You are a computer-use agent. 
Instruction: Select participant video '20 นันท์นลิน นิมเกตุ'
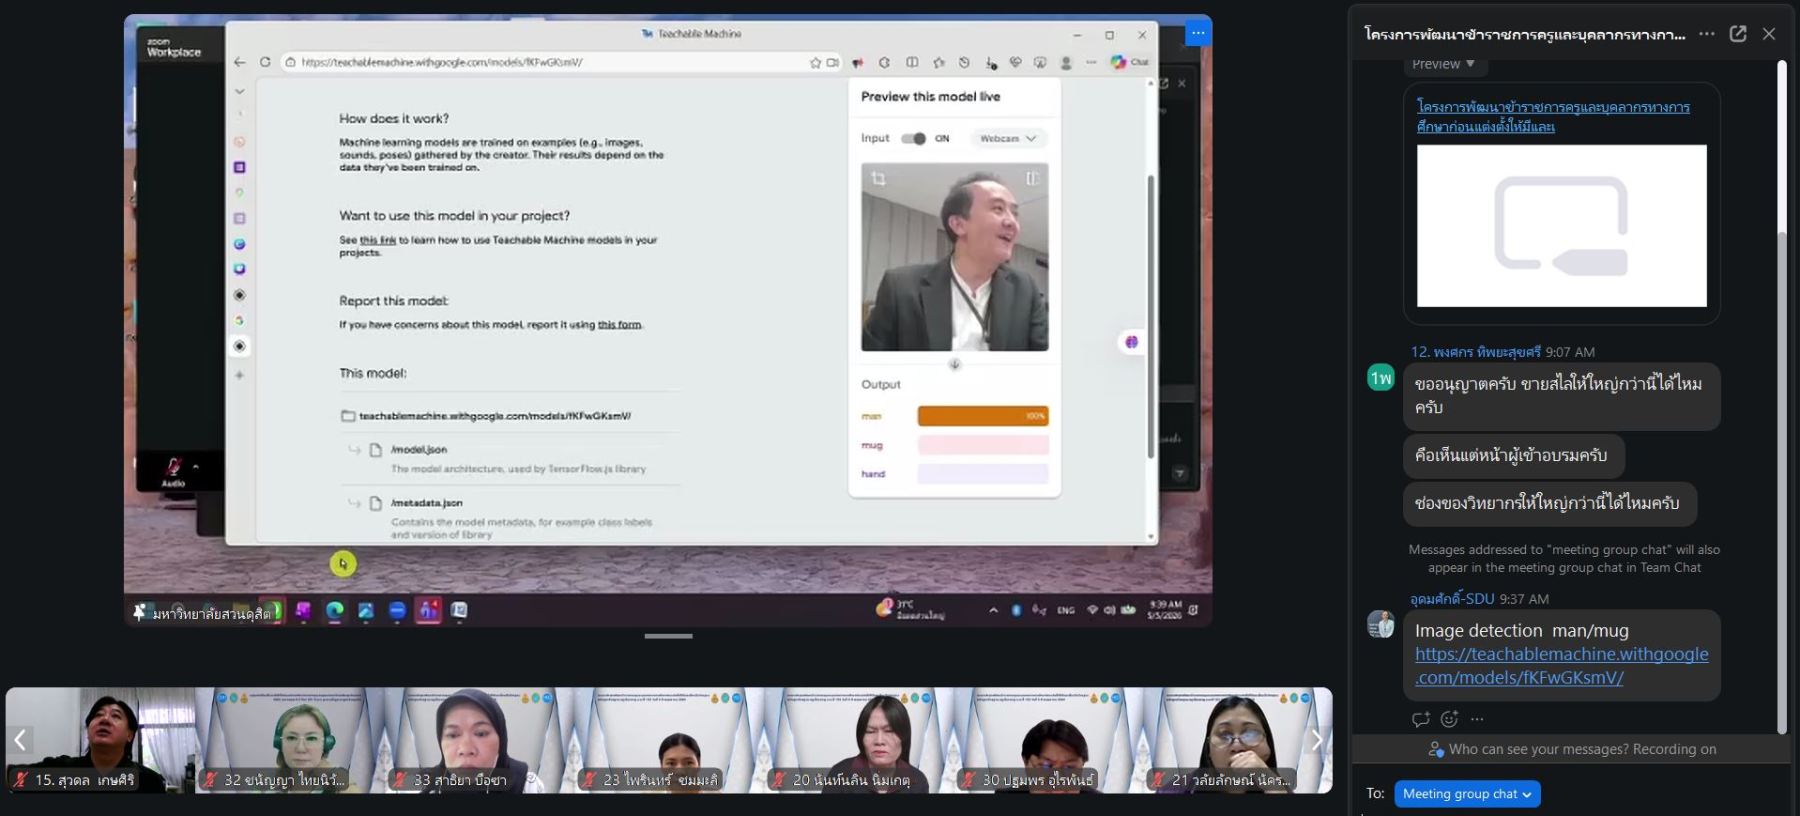pyautogui.click(x=859, y=740)
